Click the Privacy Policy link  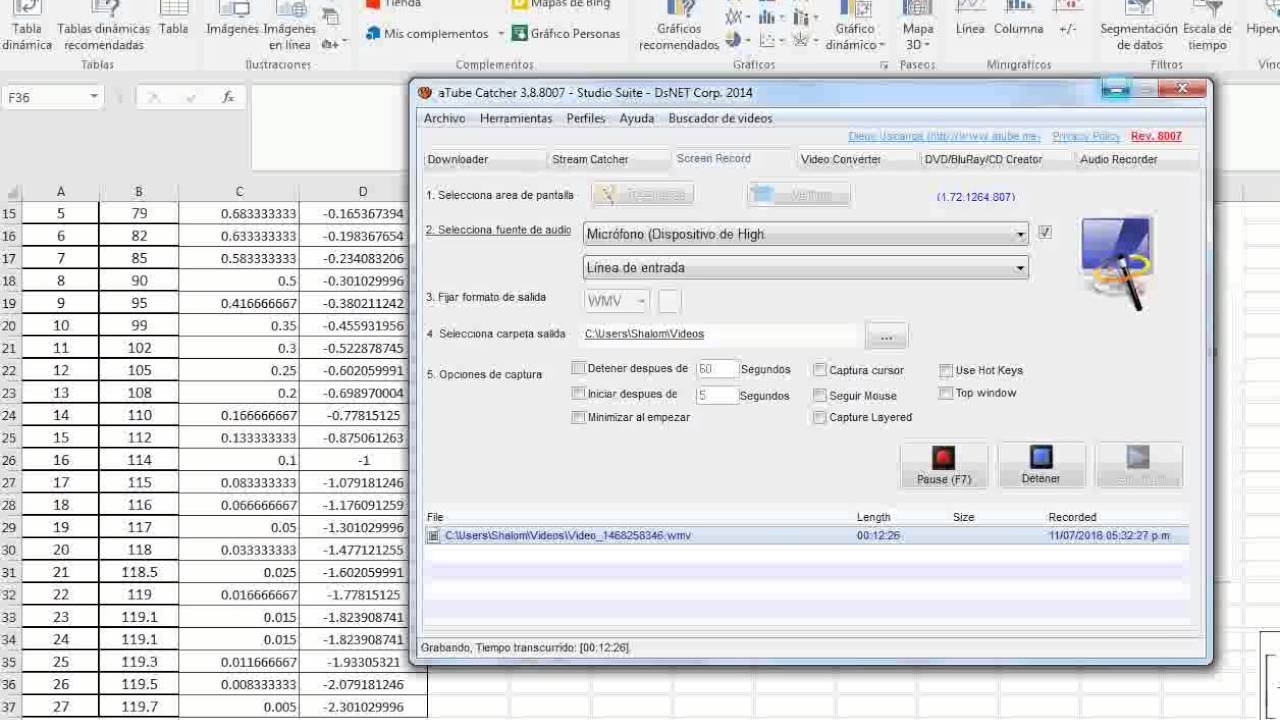point(1086,136)
